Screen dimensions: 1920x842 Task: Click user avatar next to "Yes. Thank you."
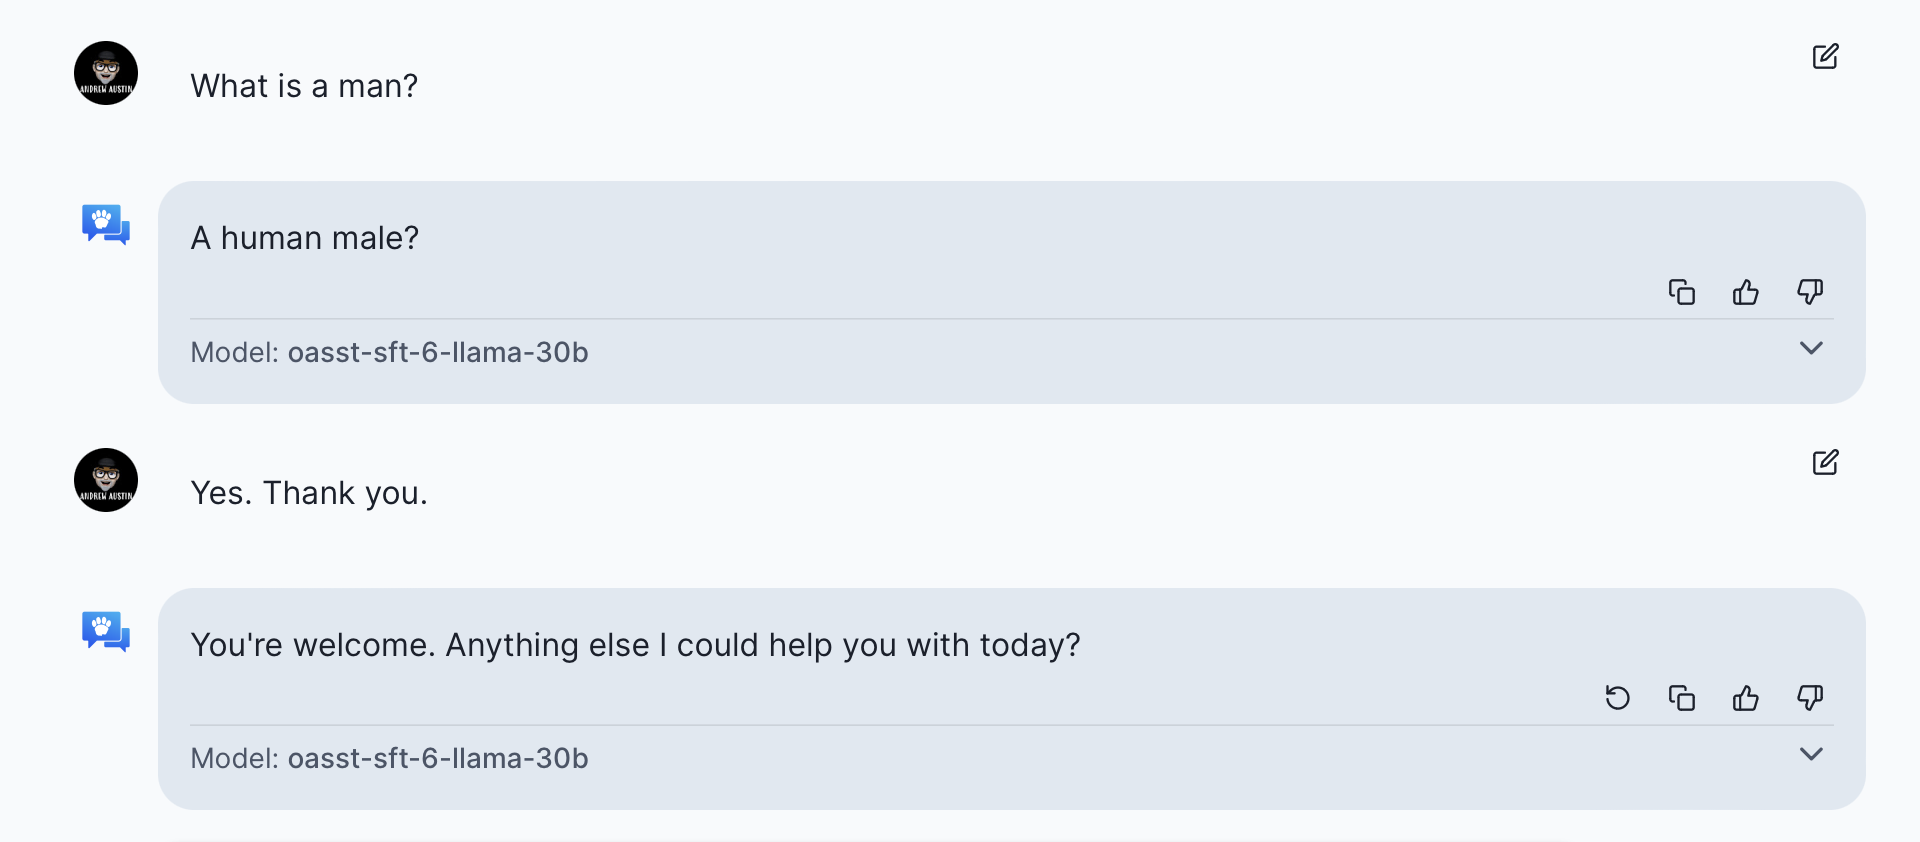106,480
